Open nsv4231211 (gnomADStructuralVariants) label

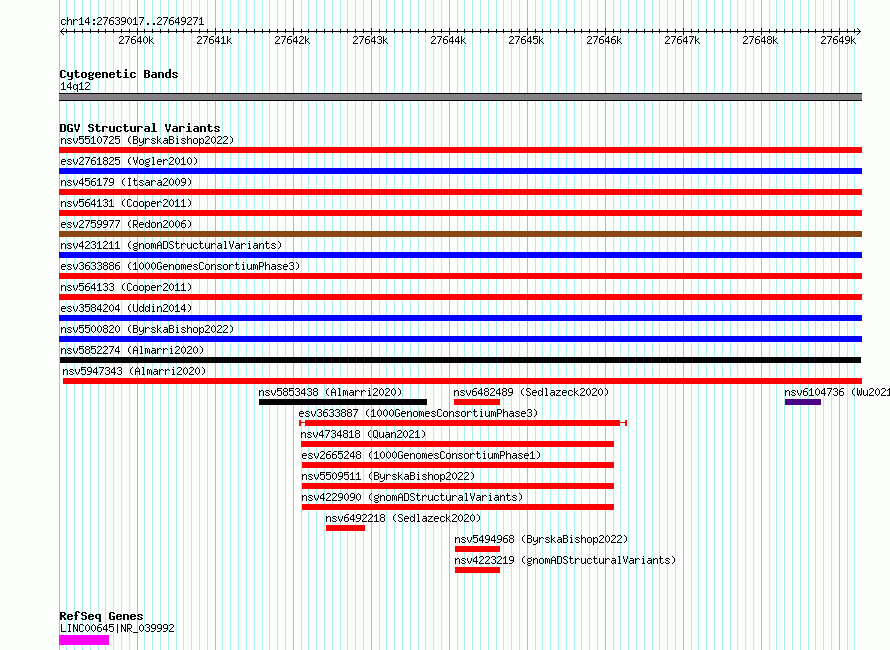pos(171,245)
